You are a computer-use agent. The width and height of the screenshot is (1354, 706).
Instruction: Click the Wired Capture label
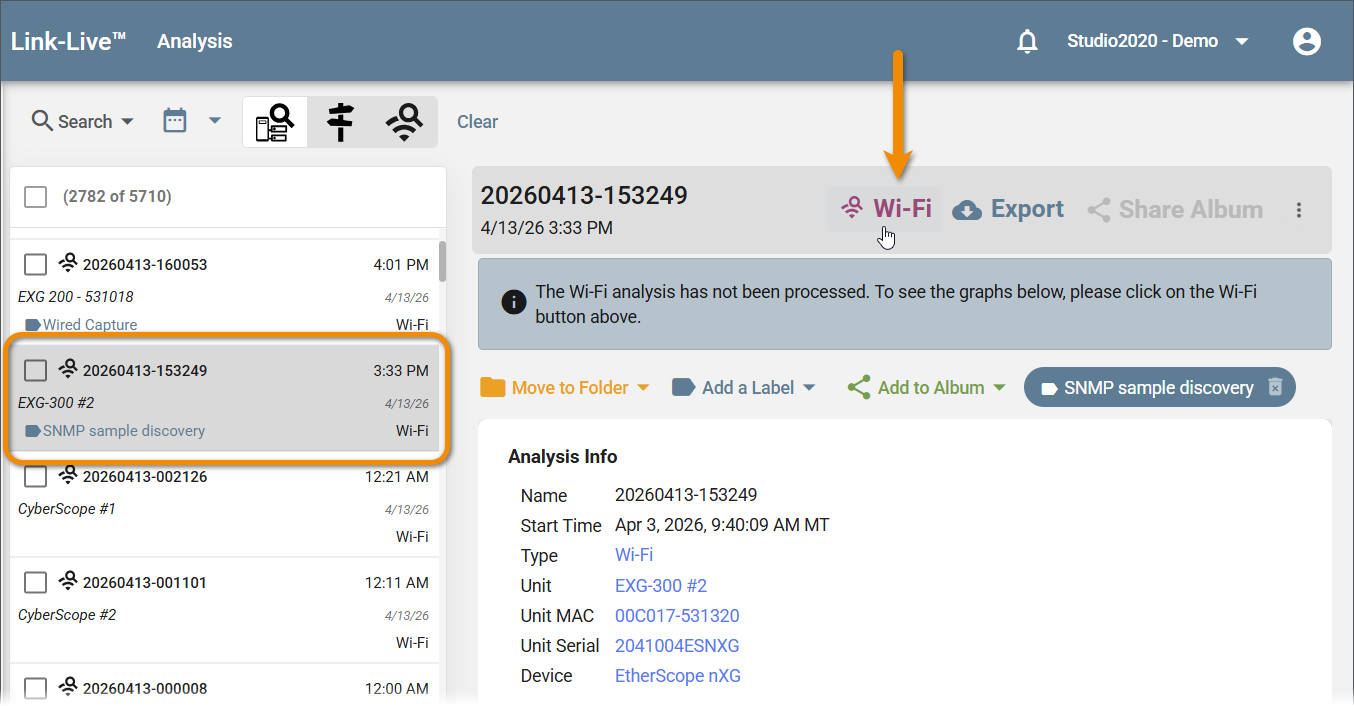[90, 325]
